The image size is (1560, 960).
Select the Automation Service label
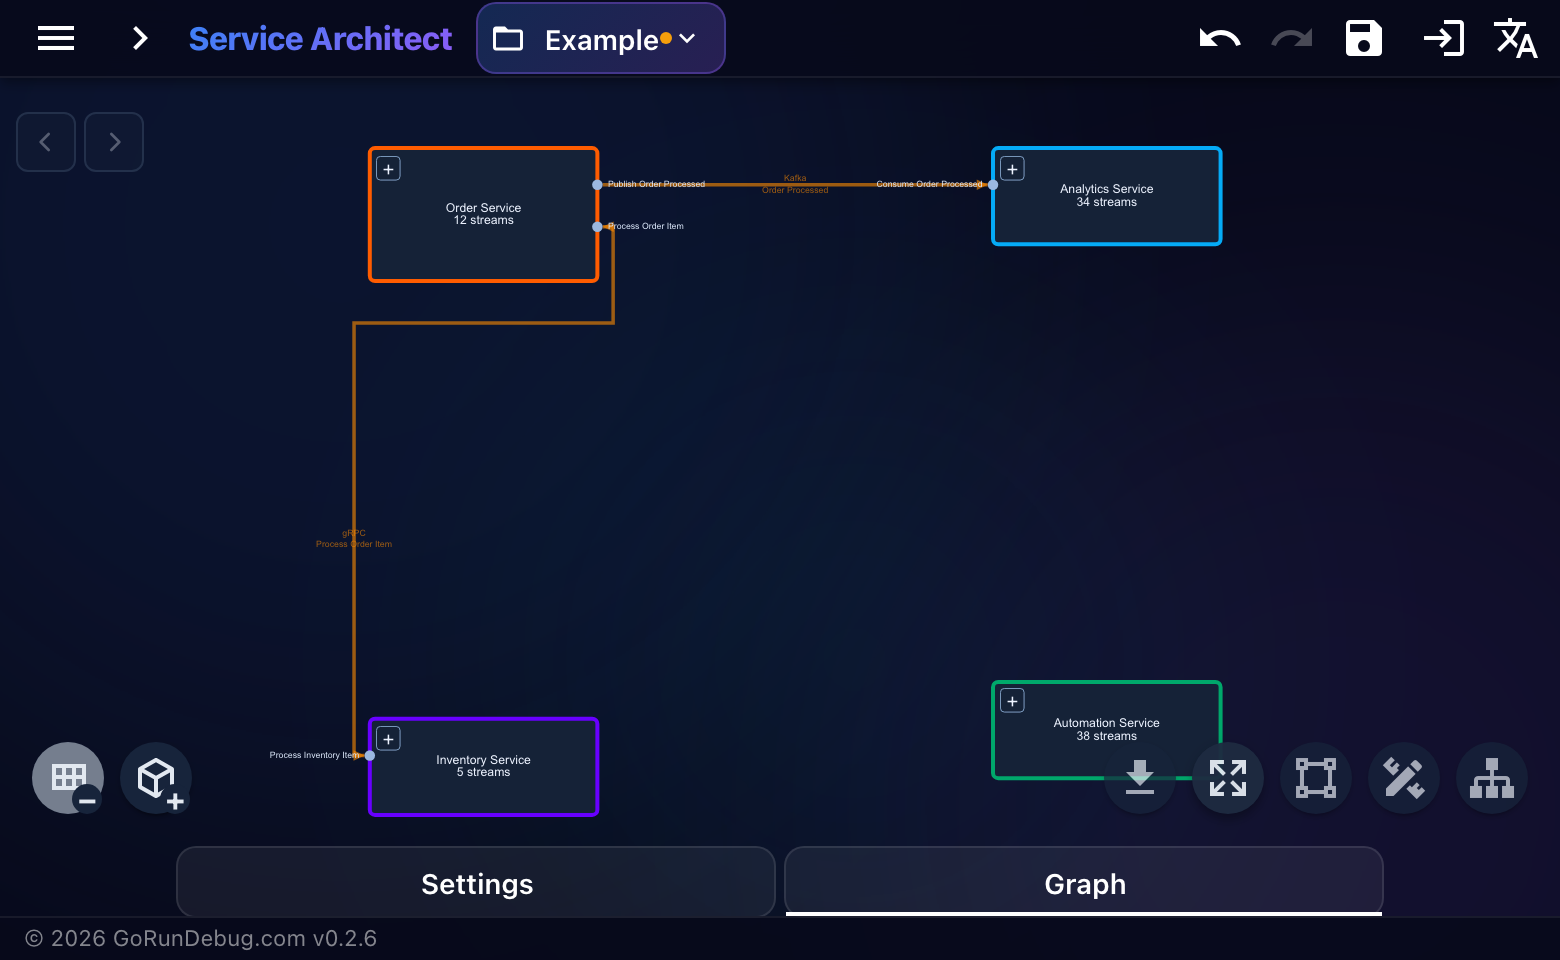click(1107, 723)
